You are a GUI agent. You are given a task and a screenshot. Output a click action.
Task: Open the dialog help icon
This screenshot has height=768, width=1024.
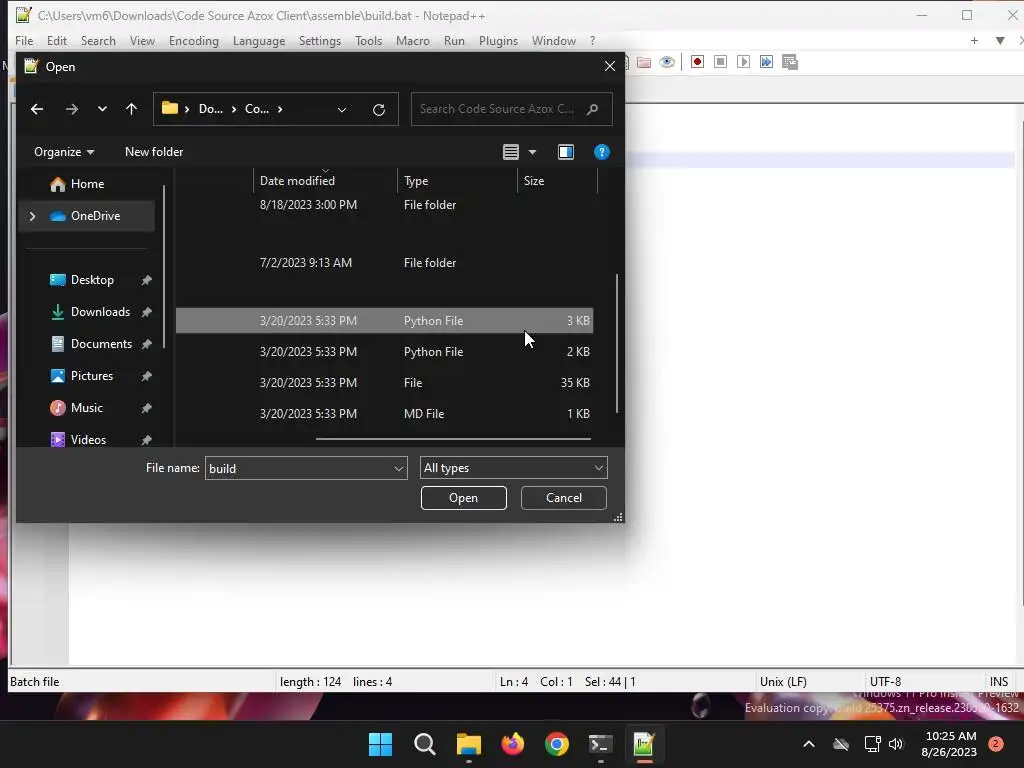(601, 152)
